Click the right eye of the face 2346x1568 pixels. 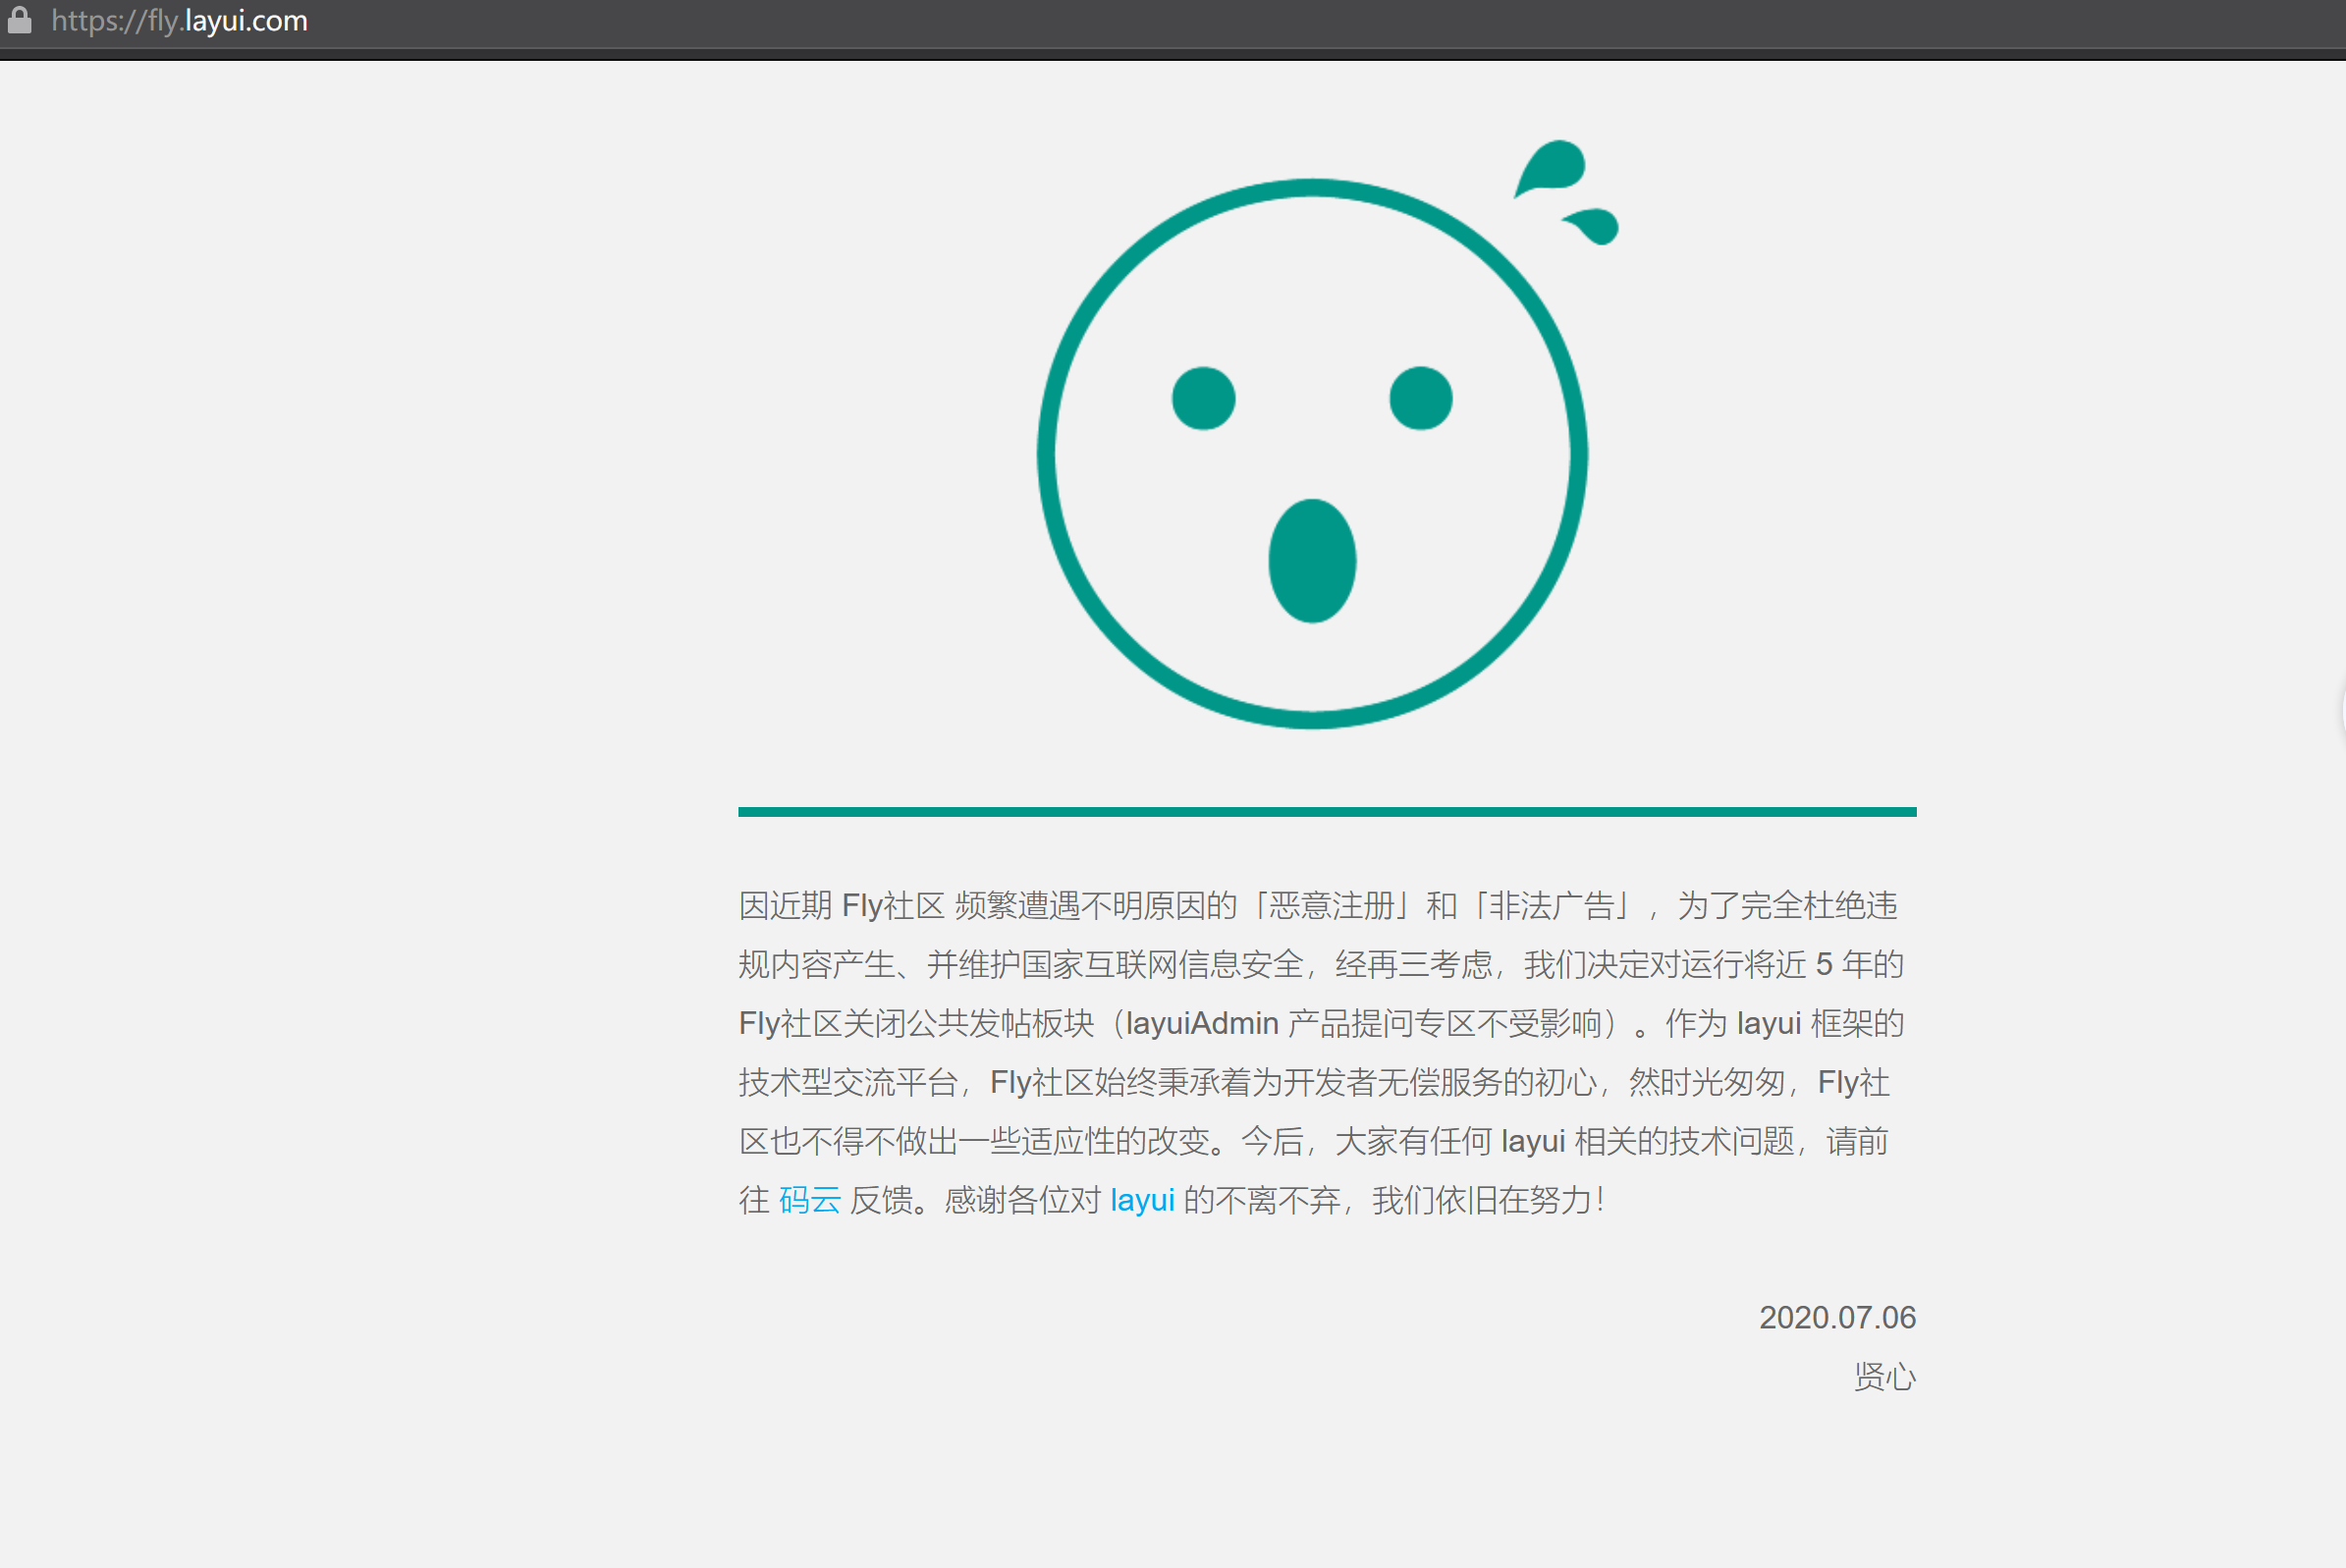(1420, 398)
